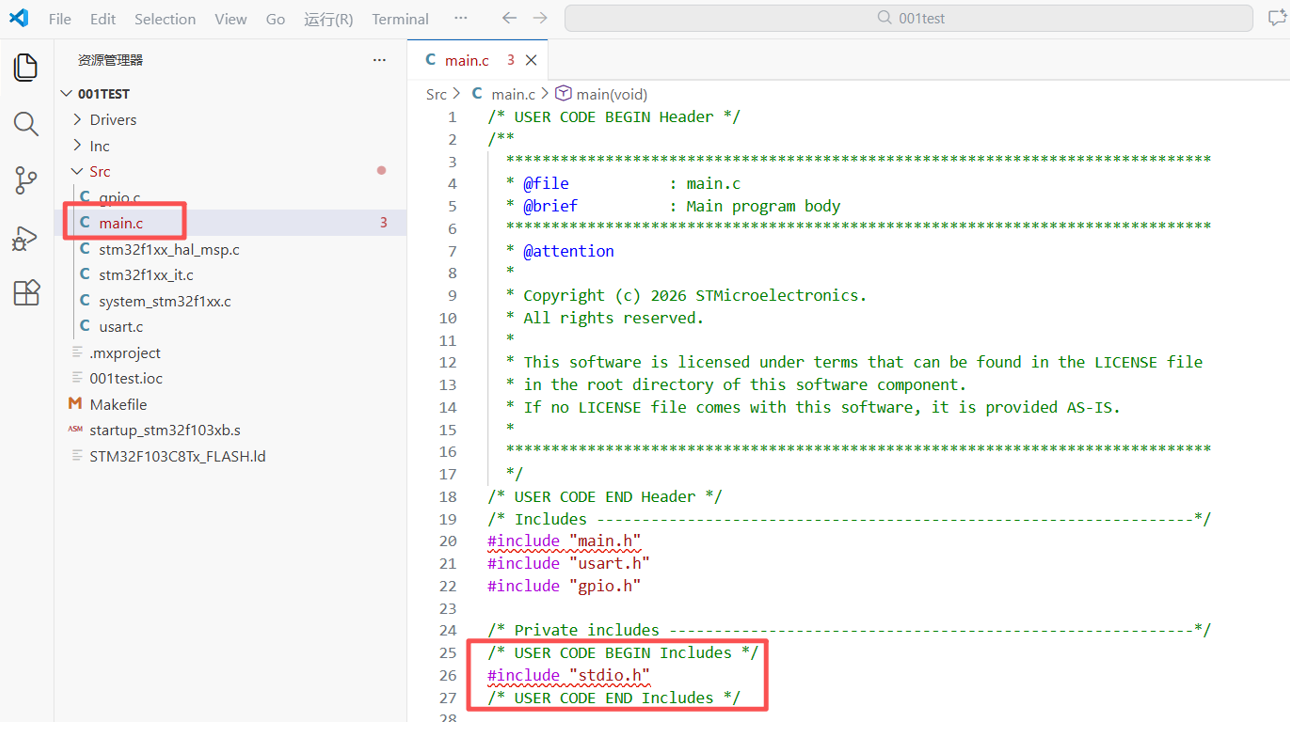
Task: Open stm32f1xx_hal_msp.c file
Action: coord(231,249)
